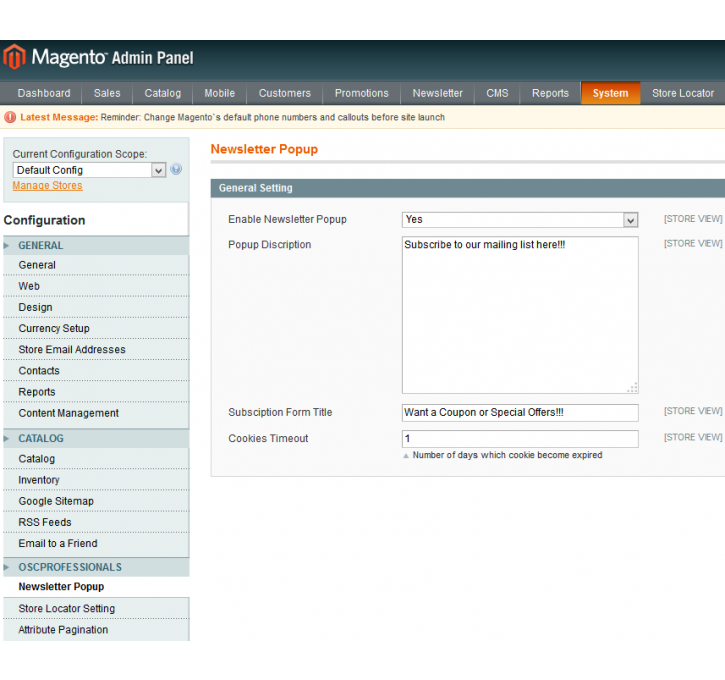Select Web configuration item
725x680 pixels.
pos(96,286)
